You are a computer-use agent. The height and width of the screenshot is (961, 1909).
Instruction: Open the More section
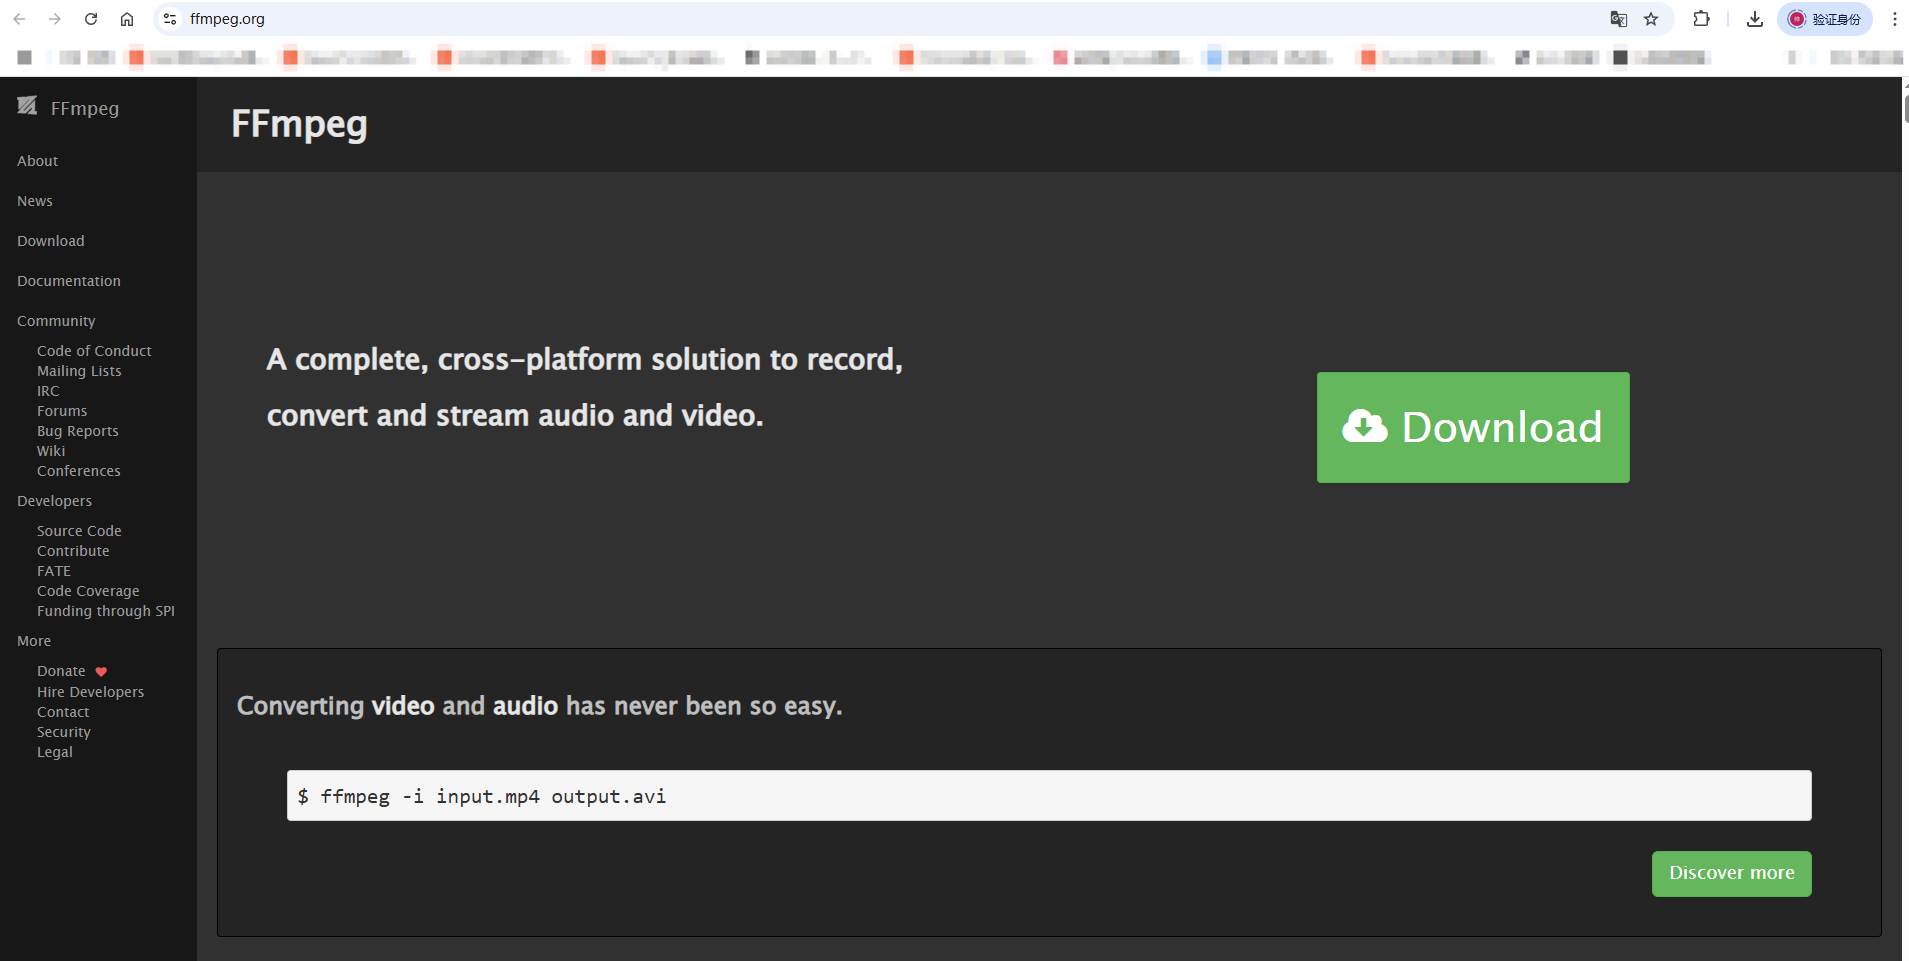point(34,641)
